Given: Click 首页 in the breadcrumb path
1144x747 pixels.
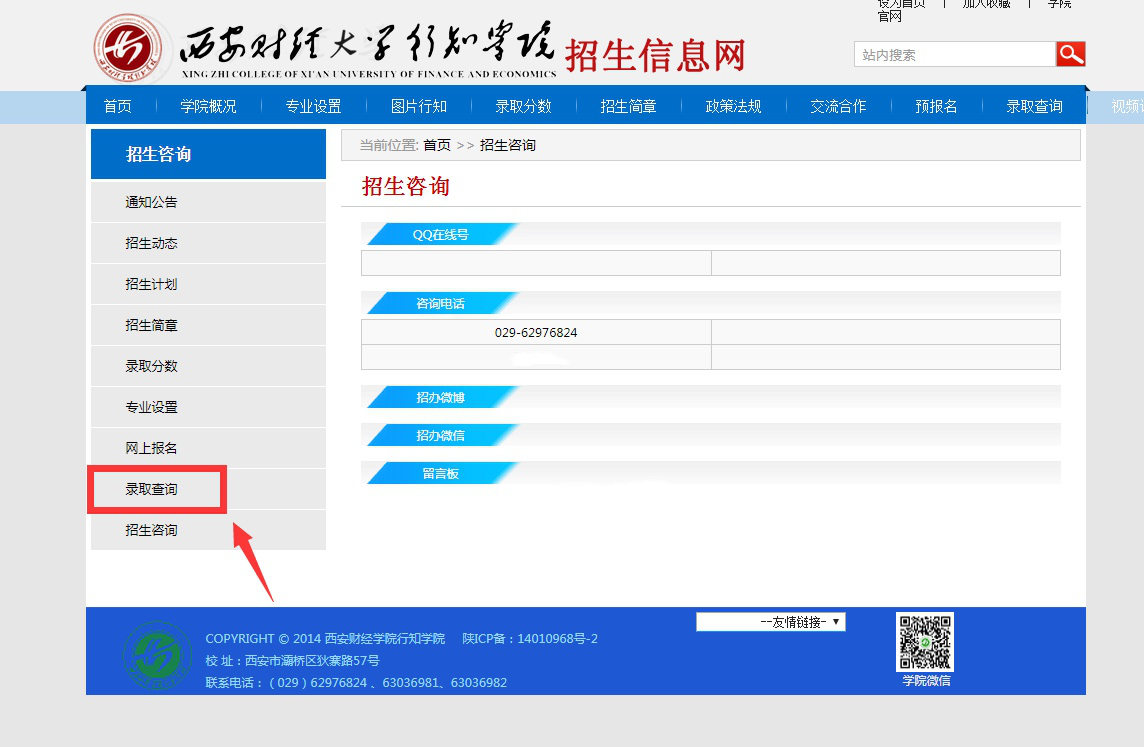Looking at the screenshot, I should click(x=437, y=145).
